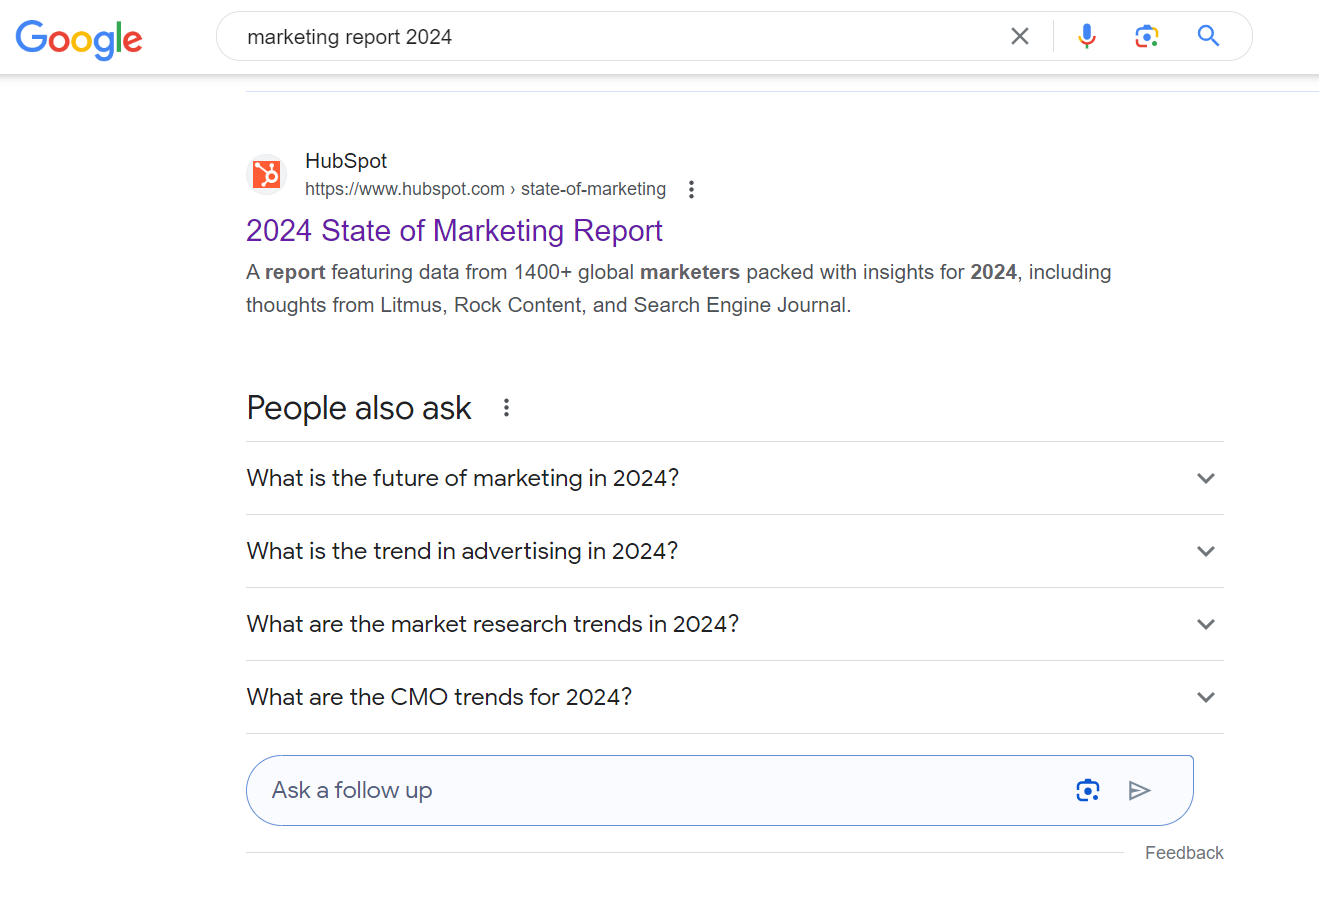Expand 'What are the CMO trends for 2024?'
Screen dimensions: 1319x897
(735, 697)
